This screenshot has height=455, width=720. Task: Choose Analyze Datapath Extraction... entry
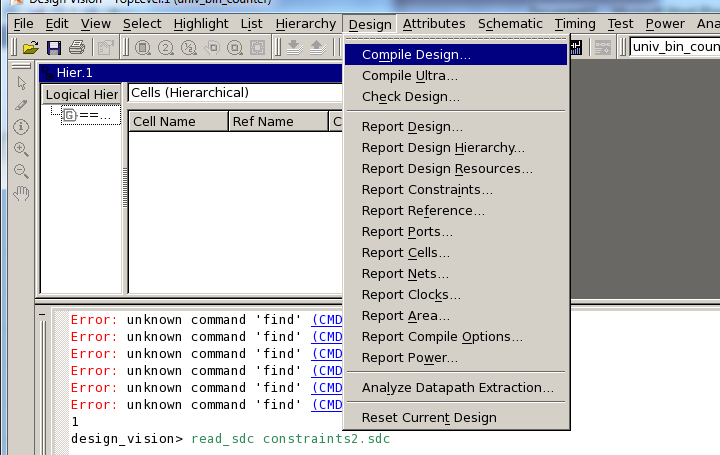pyautogui.click(x=456, y=388)
